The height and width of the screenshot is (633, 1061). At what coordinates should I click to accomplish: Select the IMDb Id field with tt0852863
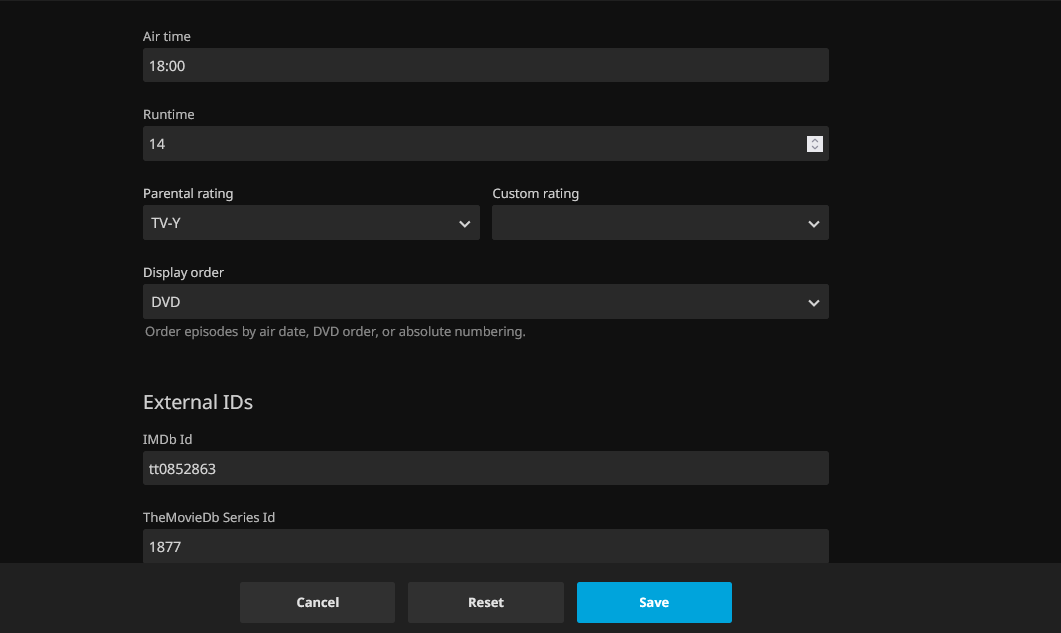[x=485, y=468]
